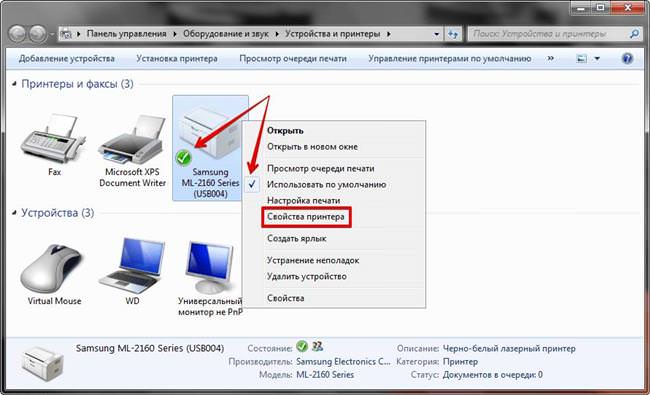
Task: Click the change view icon in toolbar
Action: 582,58
